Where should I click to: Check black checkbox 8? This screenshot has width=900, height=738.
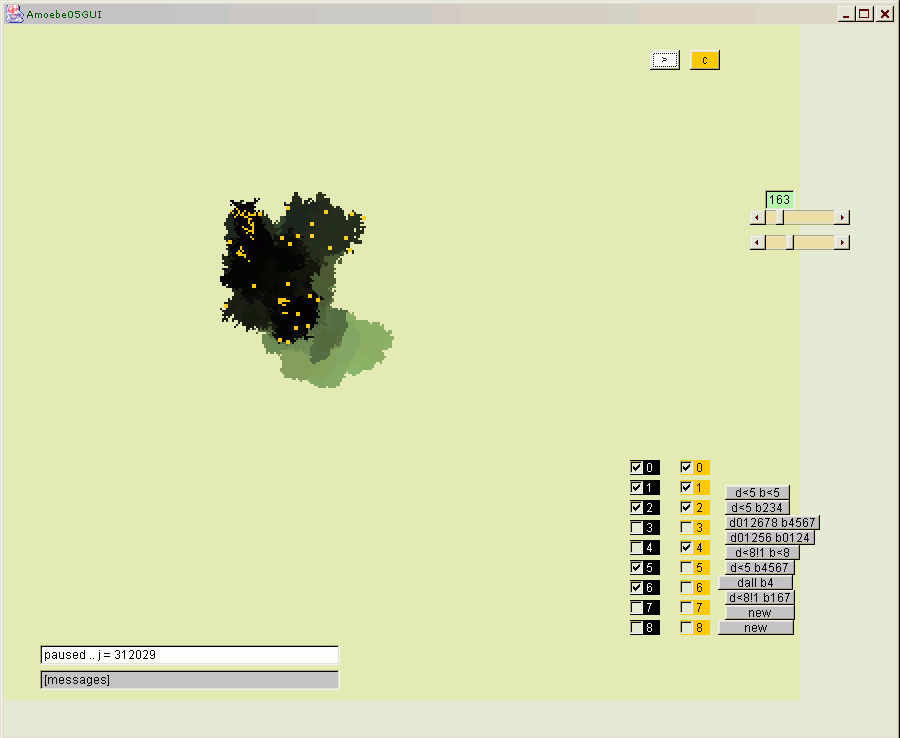click(x=637, y=627)
